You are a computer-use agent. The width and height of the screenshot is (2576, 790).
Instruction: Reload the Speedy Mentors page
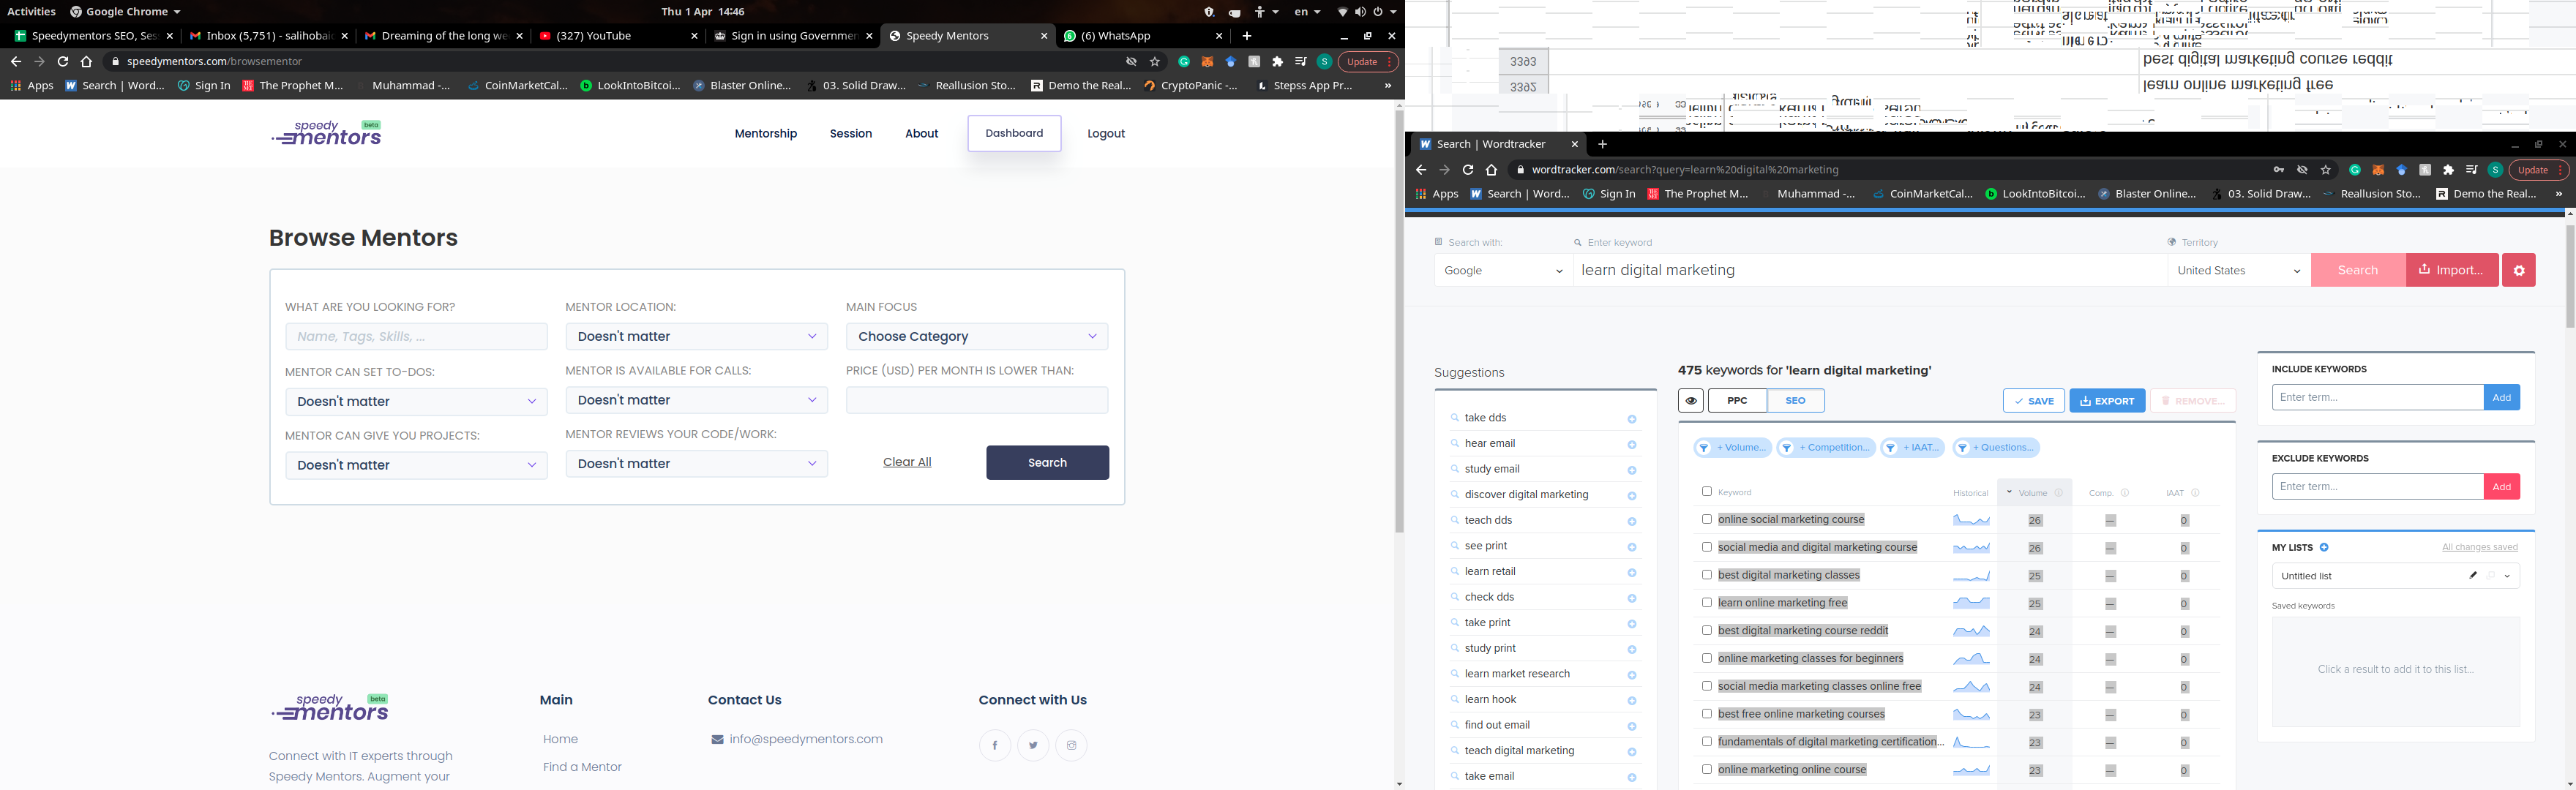pyautogui.click(x=63, y=61)
